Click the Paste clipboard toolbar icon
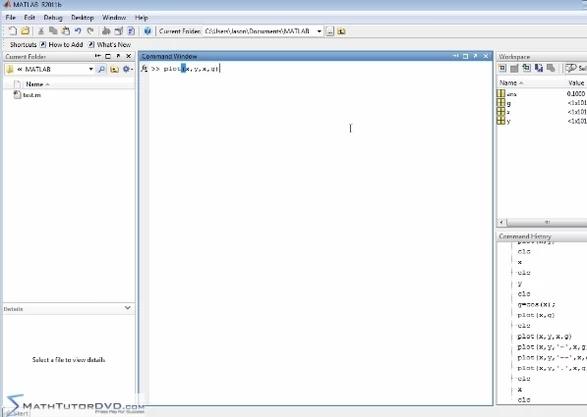 (66, 31)
